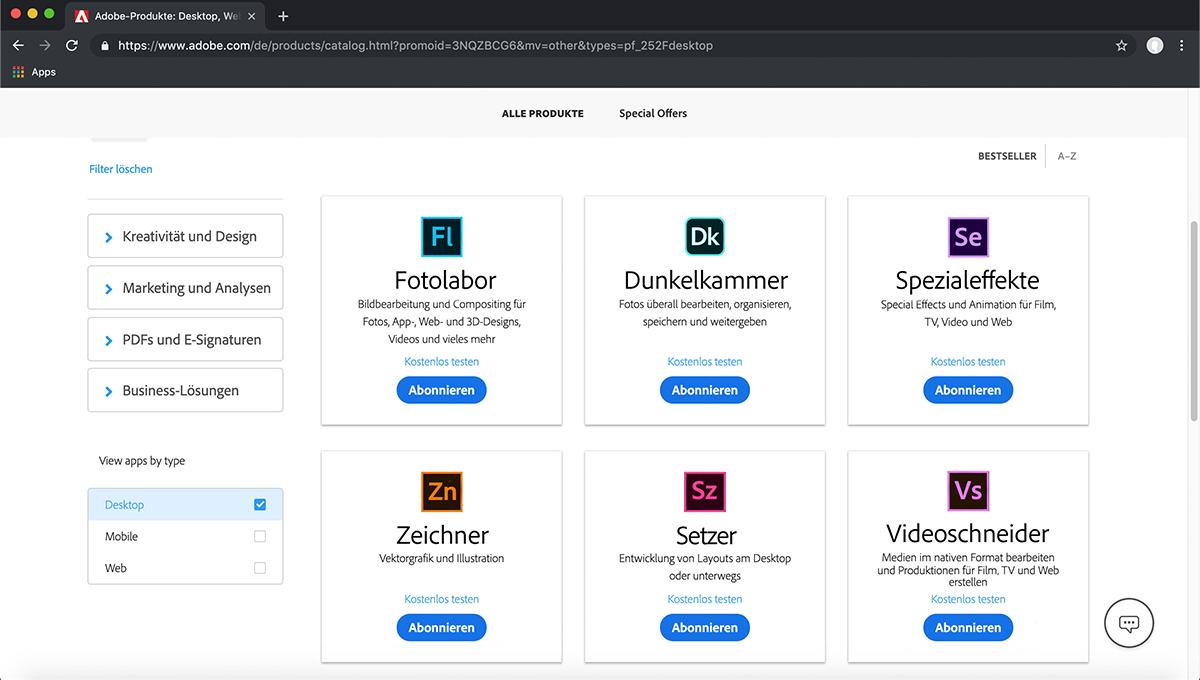Click the 'View apps by type' label
The height and width of the screenshot is (680, 1200).
(x=142, y=461)
